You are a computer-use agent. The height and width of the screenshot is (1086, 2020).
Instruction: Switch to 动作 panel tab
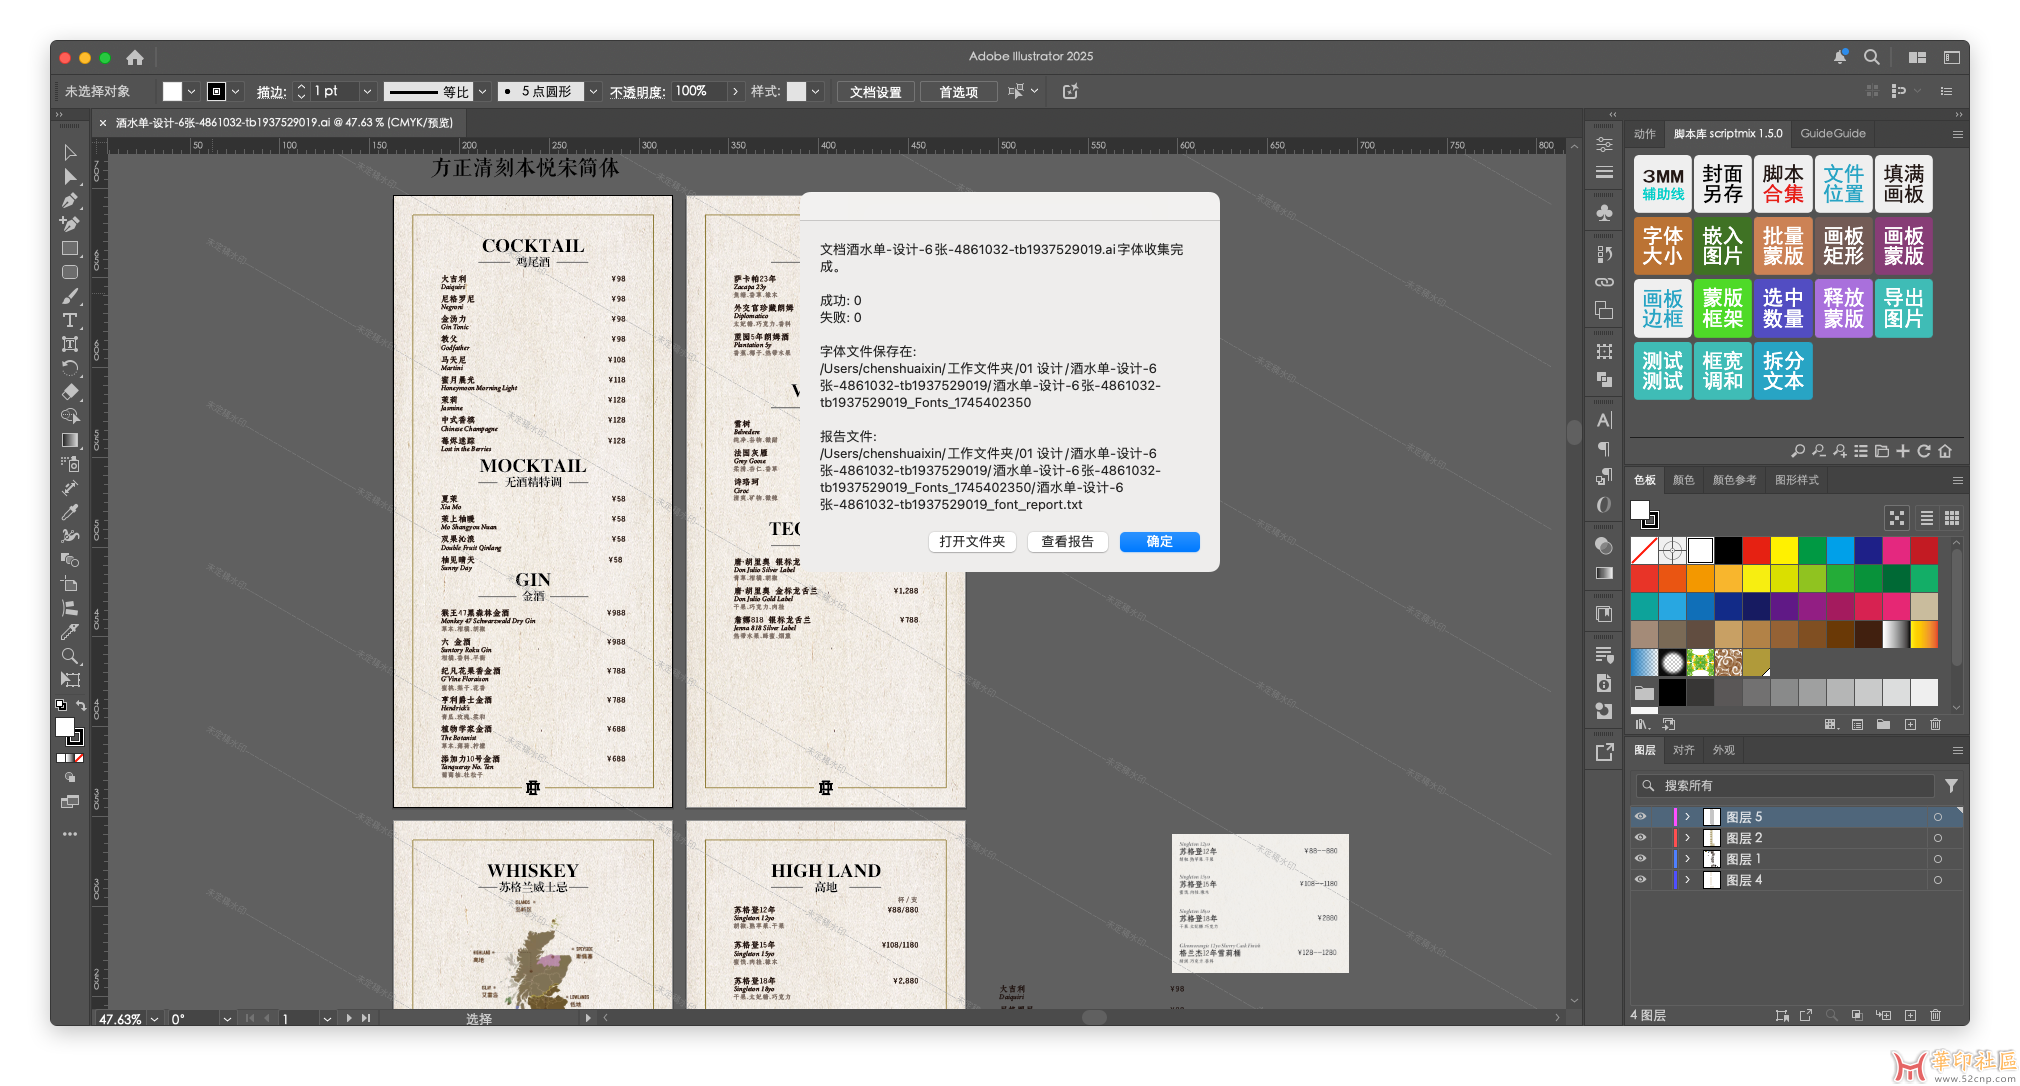1645,133
